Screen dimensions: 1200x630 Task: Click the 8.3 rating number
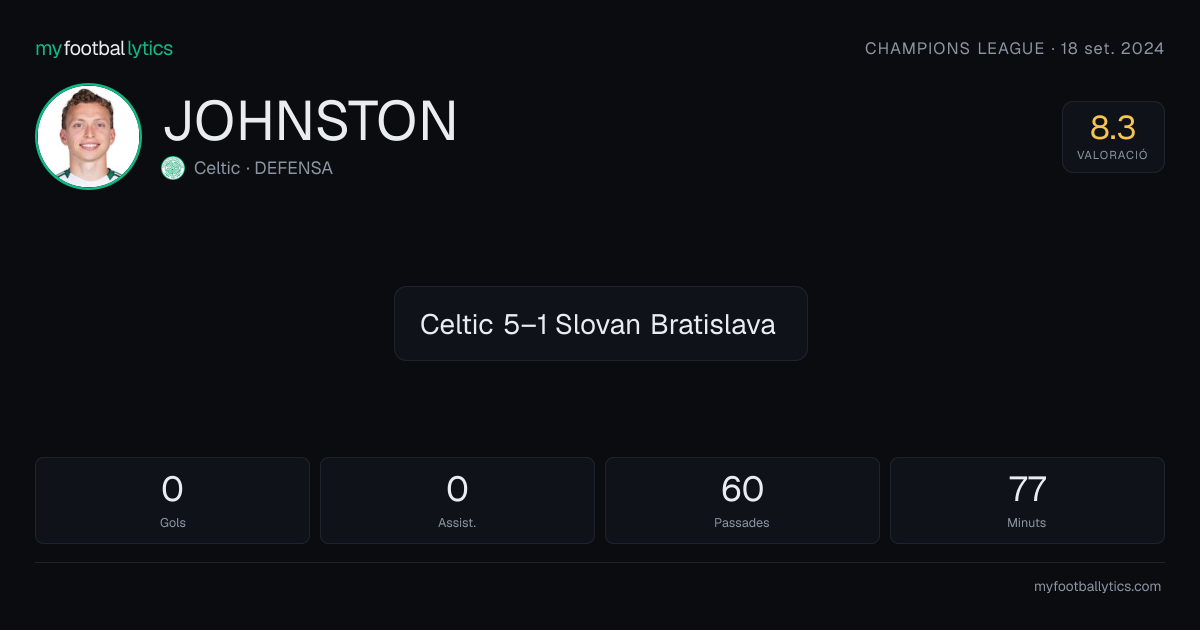1113,128
